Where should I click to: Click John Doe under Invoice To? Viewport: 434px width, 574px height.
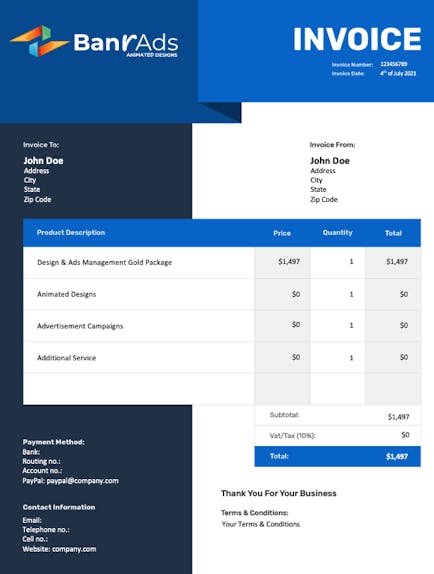point(44,161)
